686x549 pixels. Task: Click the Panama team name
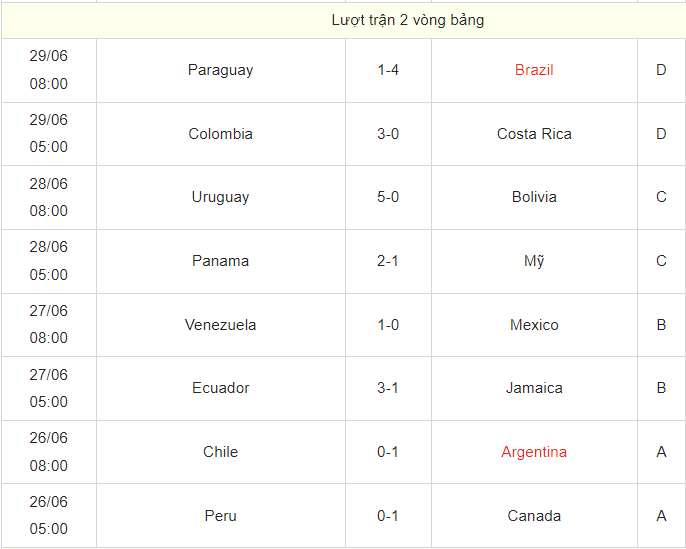tap(220, 261)
